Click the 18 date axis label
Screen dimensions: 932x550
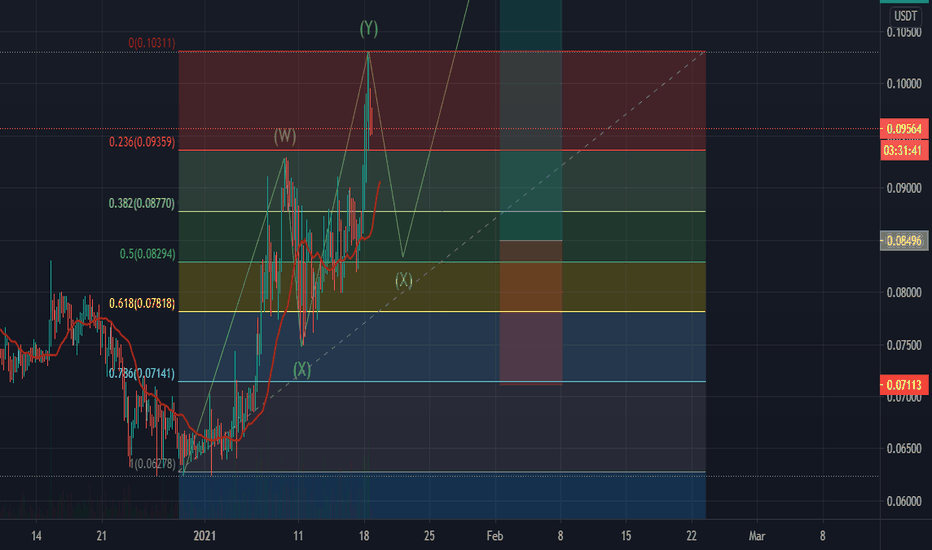[364, 536]
